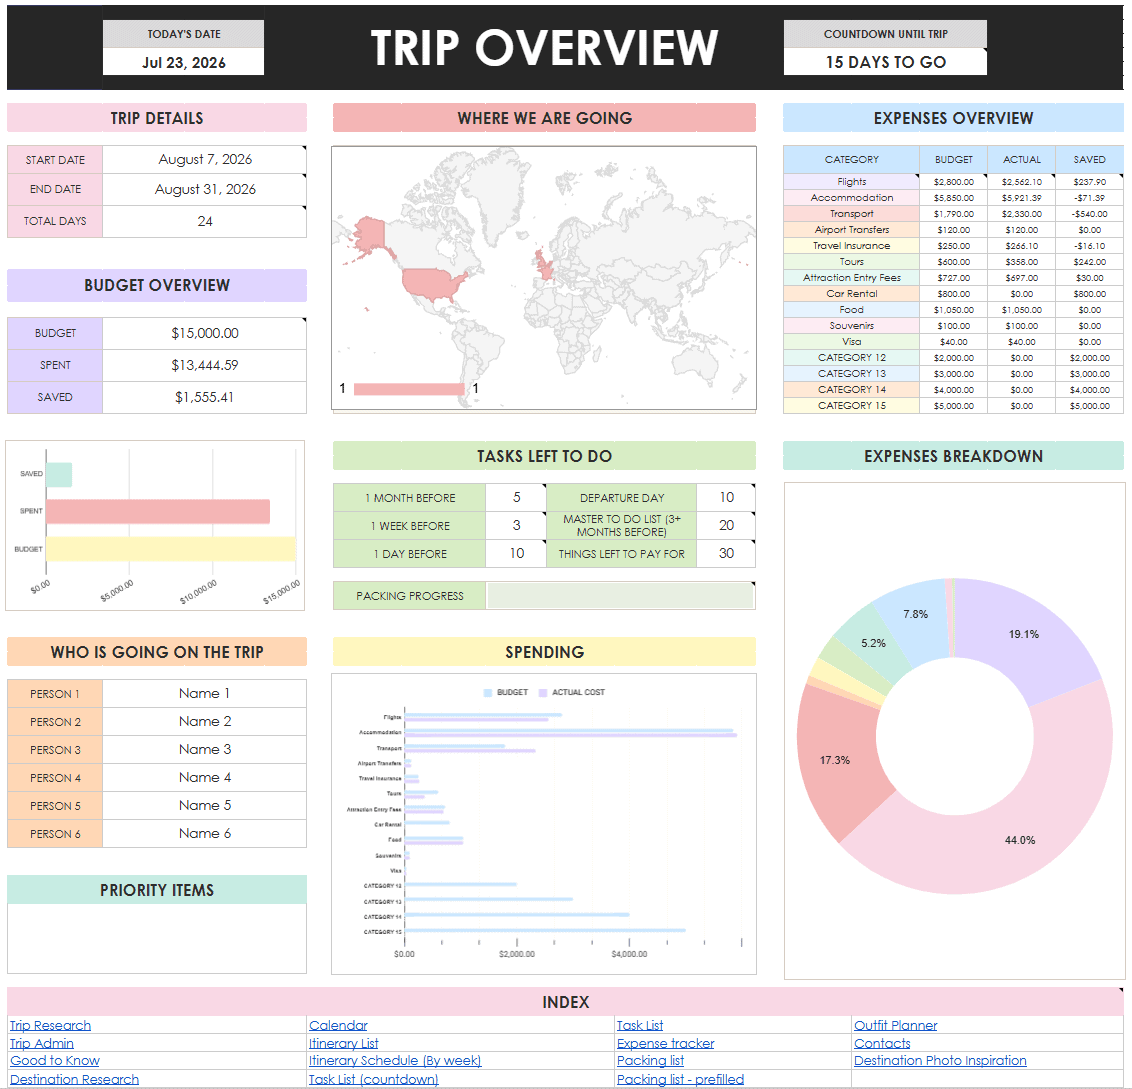This screenshot has width=1132, height=1089.
Task: Click the 17.3% pie chart slice
Action: (x=837, y=758)
